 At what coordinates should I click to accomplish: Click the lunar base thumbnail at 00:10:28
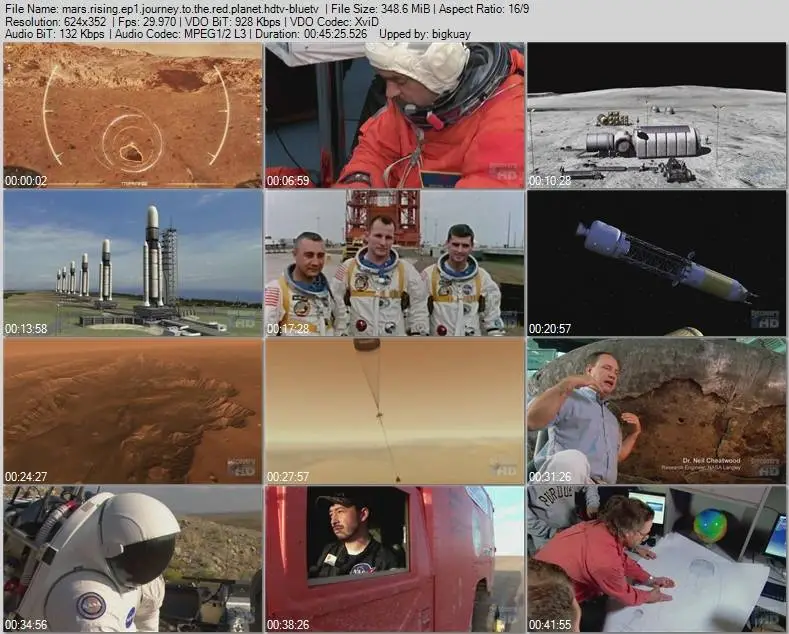click(657, 115)
